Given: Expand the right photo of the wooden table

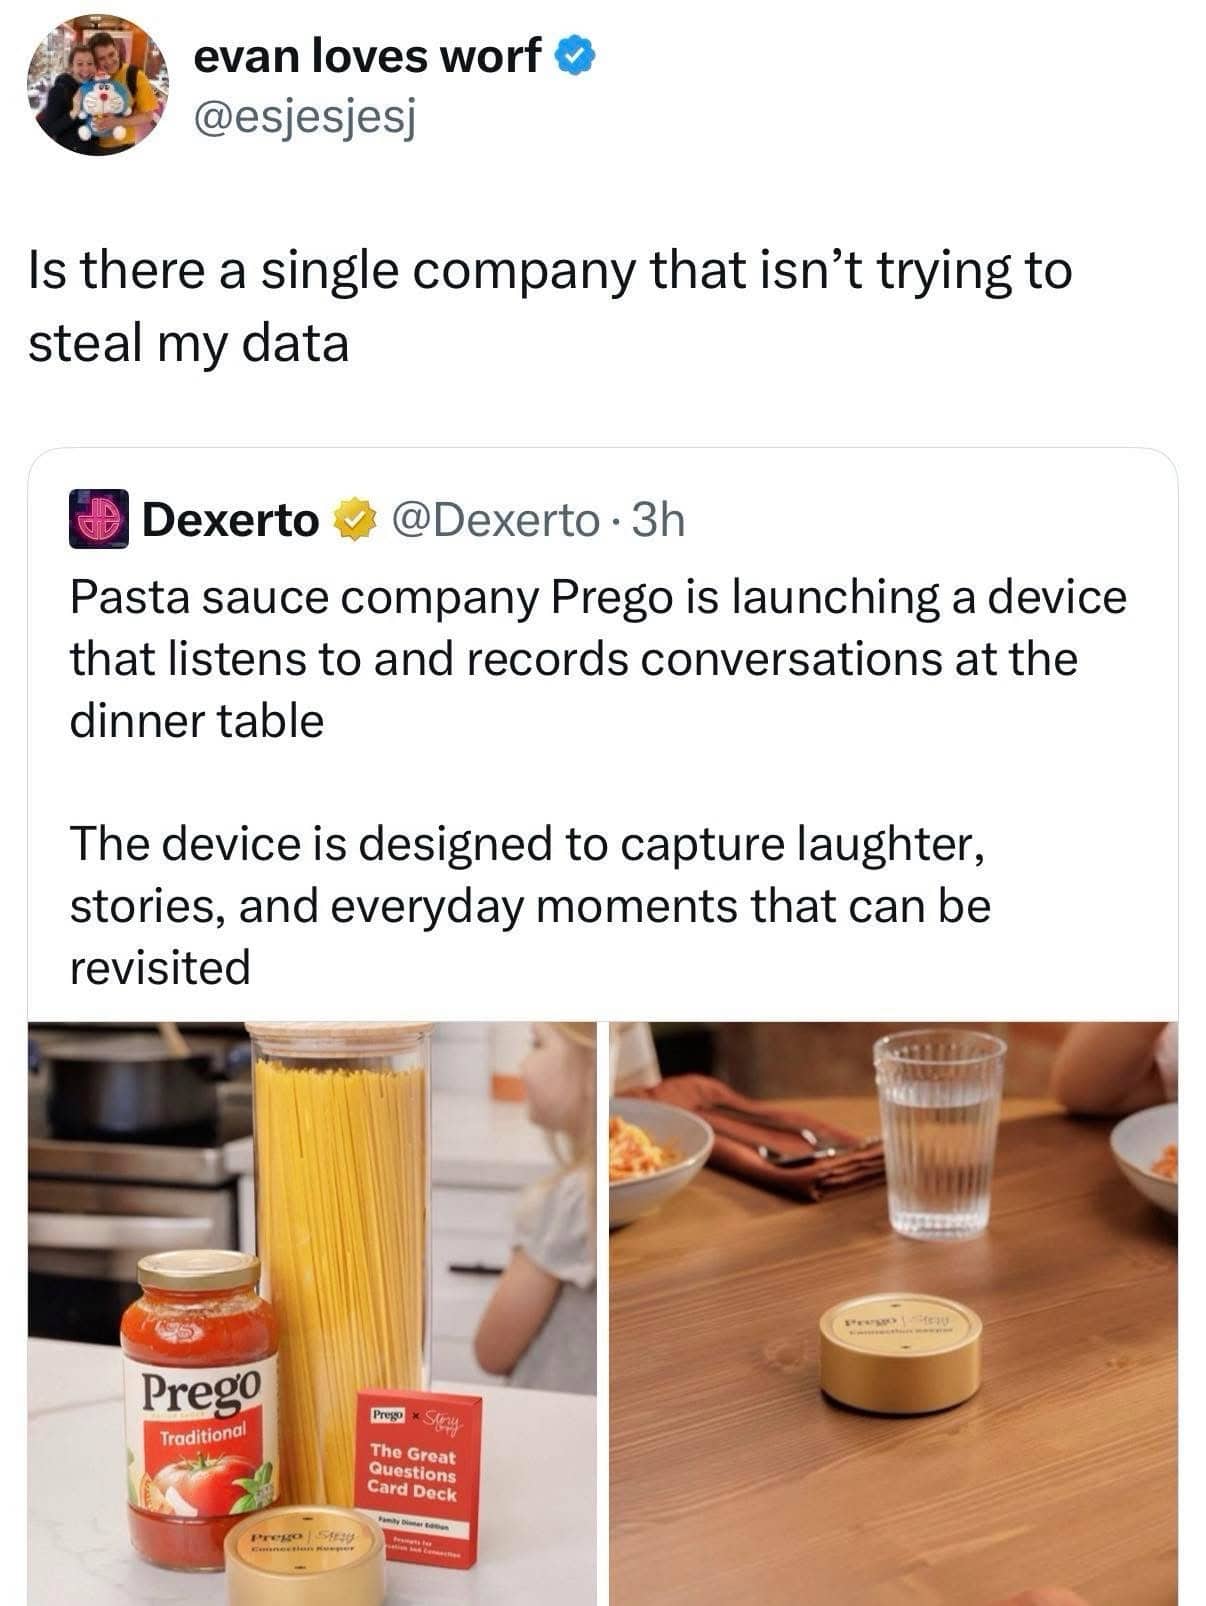Looking at the screenshot, I should [x=893, y=1312].
